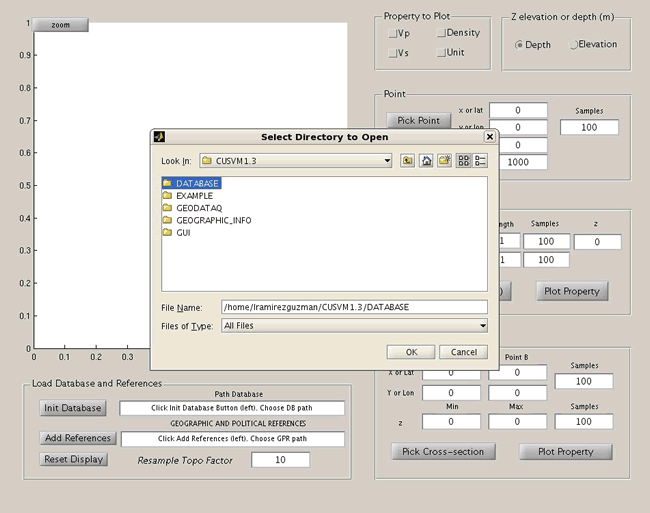
Task: Click the File Name path field
Action: point(354,307)
